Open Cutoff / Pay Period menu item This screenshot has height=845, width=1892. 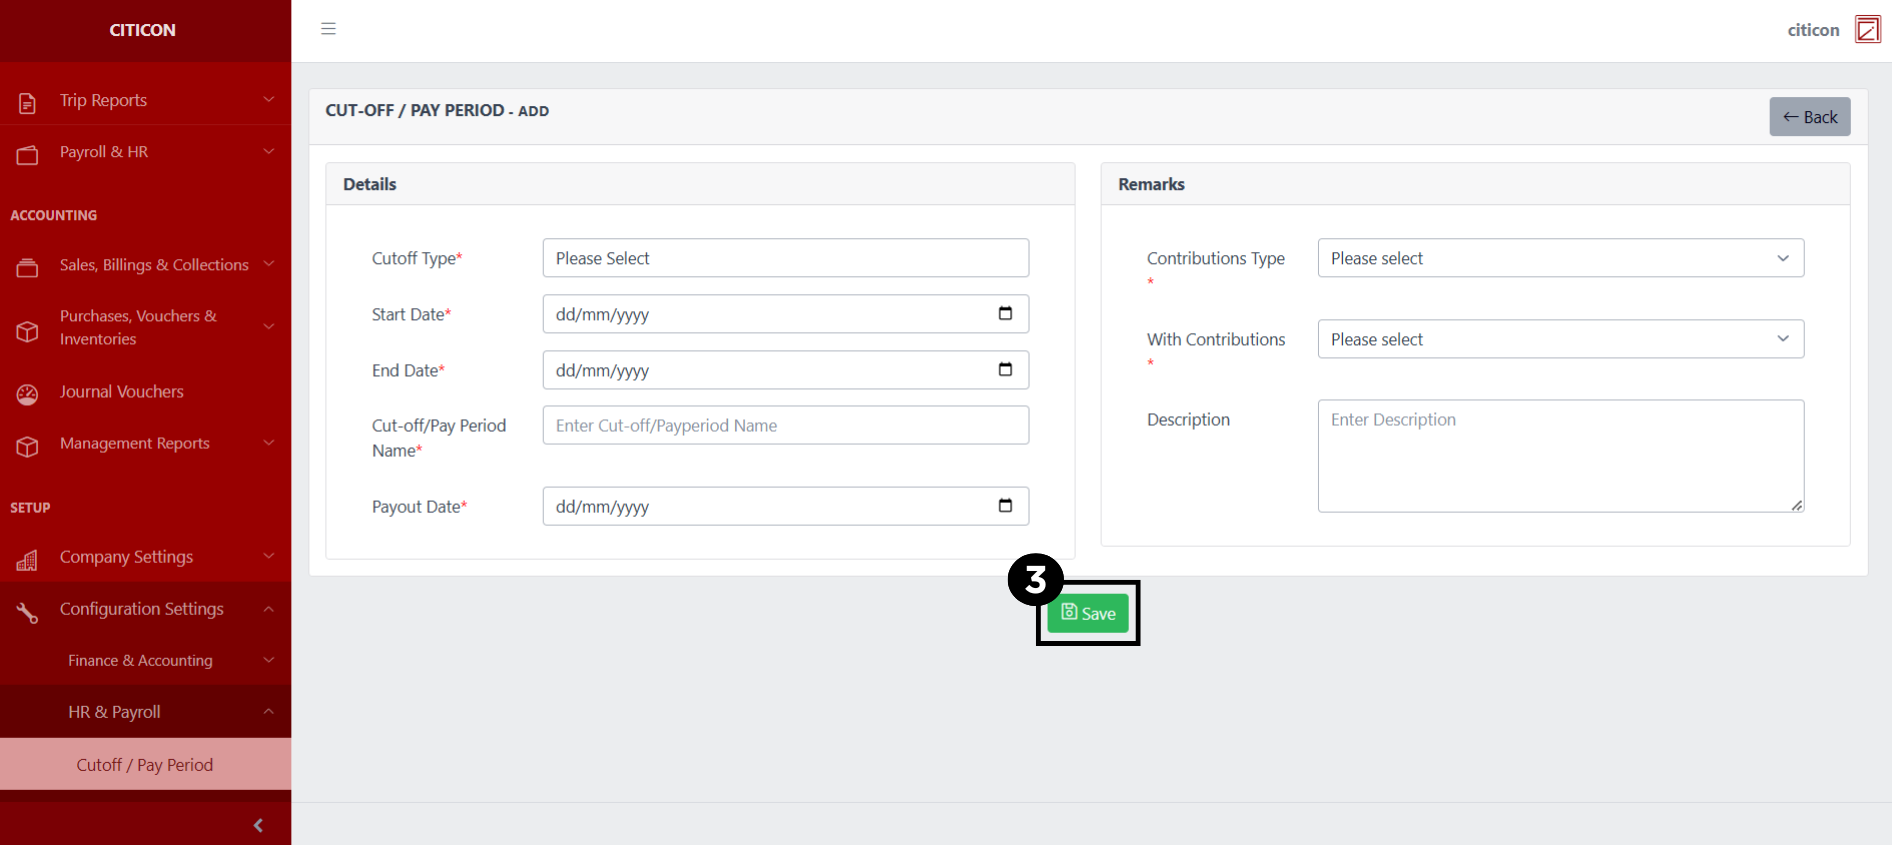[145, 765]
